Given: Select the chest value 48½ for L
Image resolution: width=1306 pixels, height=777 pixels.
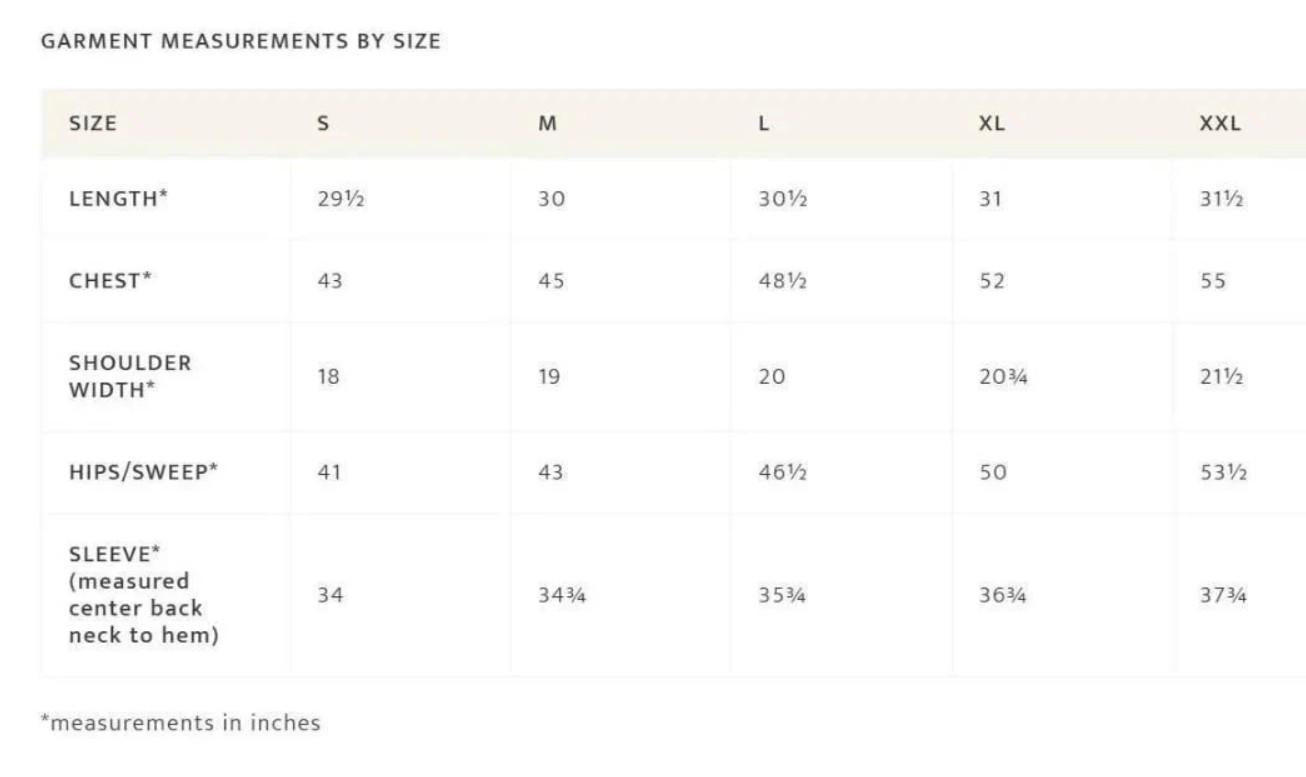Looking at the screenshot, I should [783, 281].
